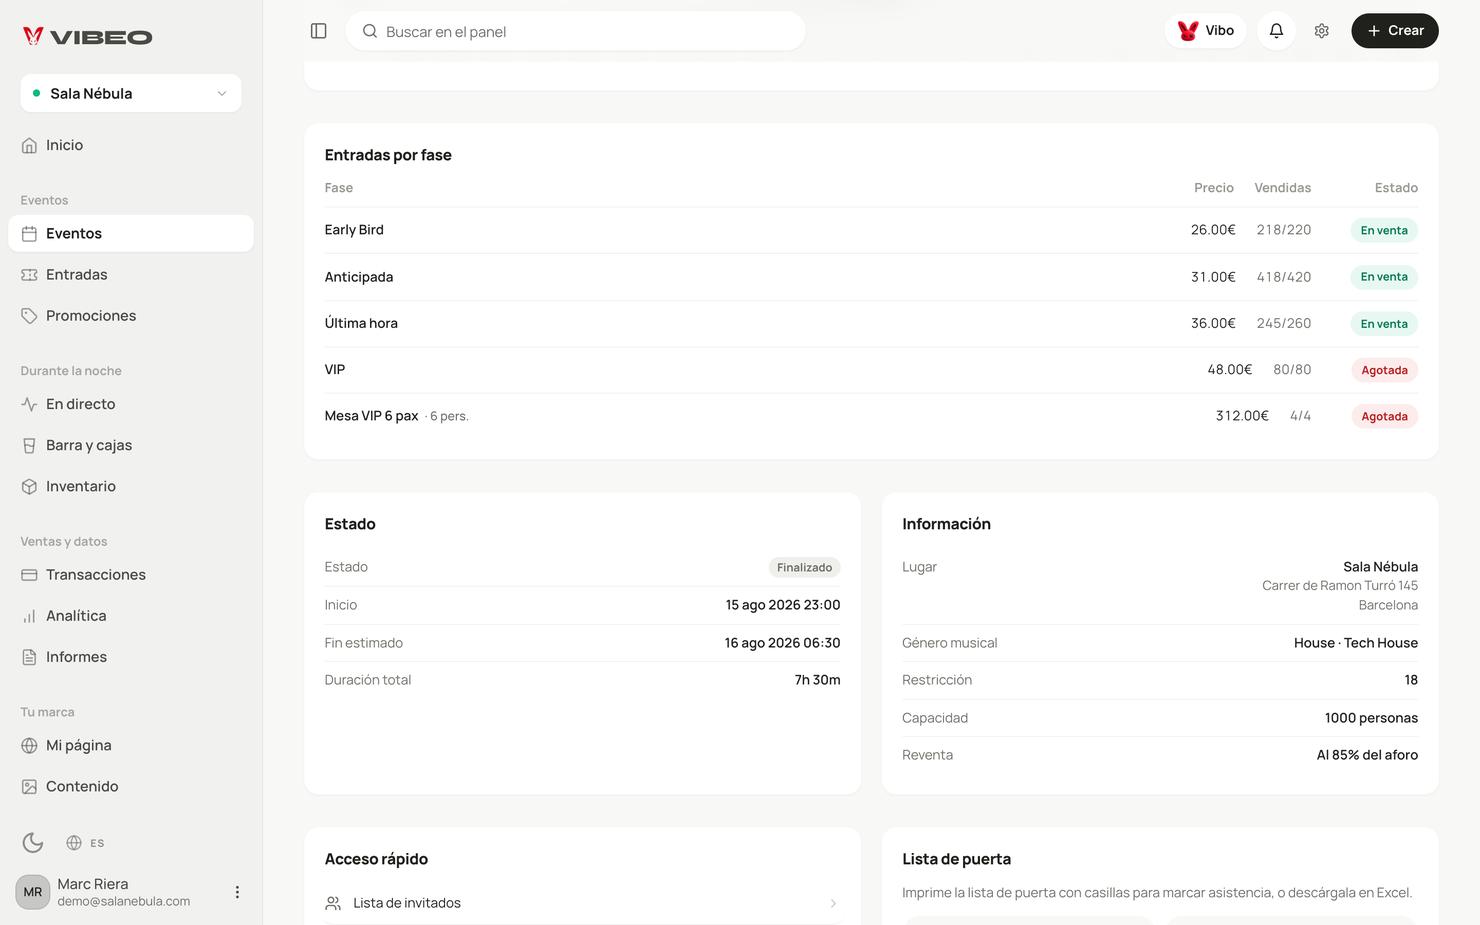The height and width of the screenshot is (925, 1480).
Task: Open Eventos section
Action: [x=131, y=233]
